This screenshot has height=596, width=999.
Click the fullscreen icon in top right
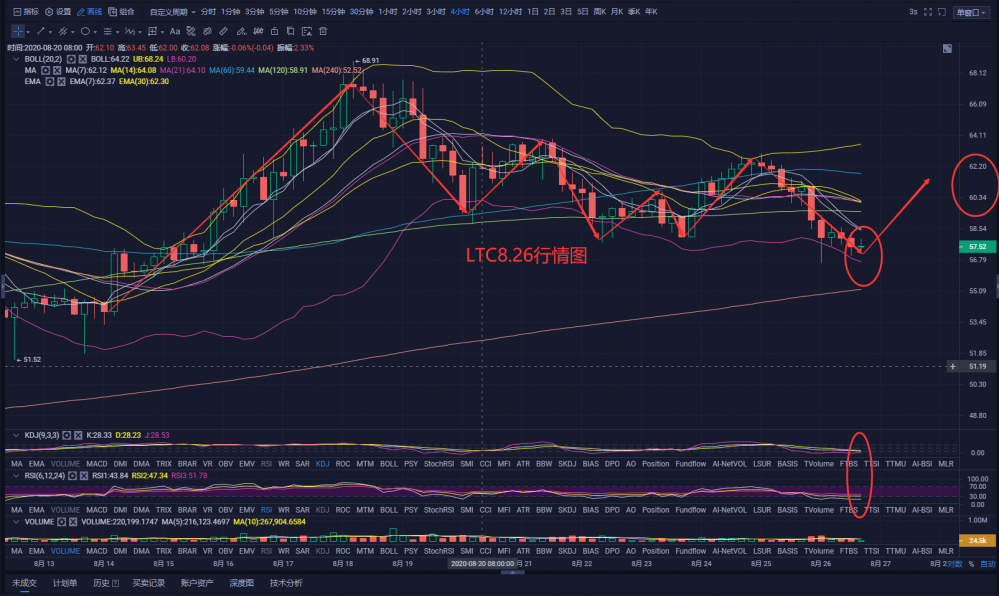tap(928, 12)
